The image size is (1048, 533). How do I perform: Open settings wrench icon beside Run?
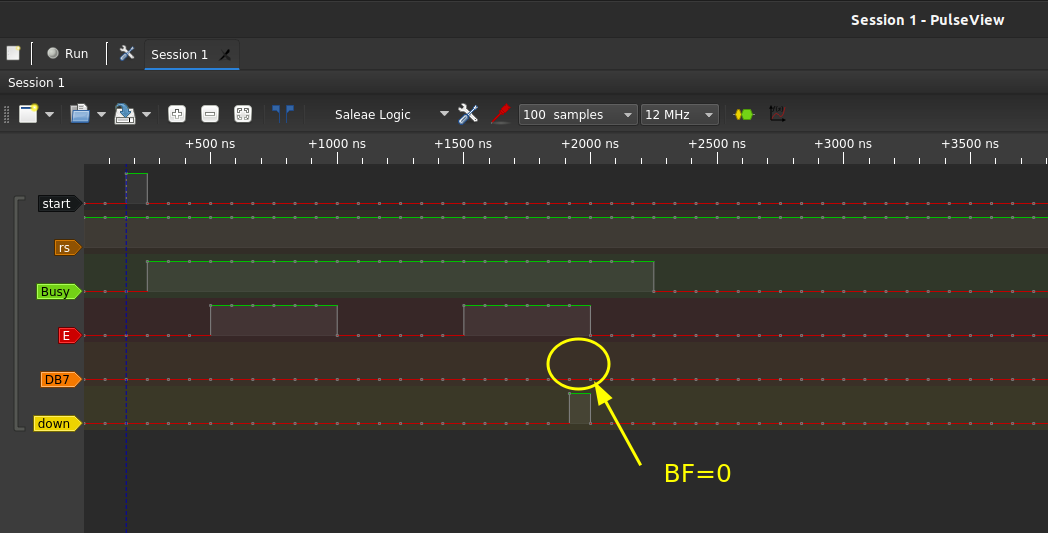click(126, 54)
